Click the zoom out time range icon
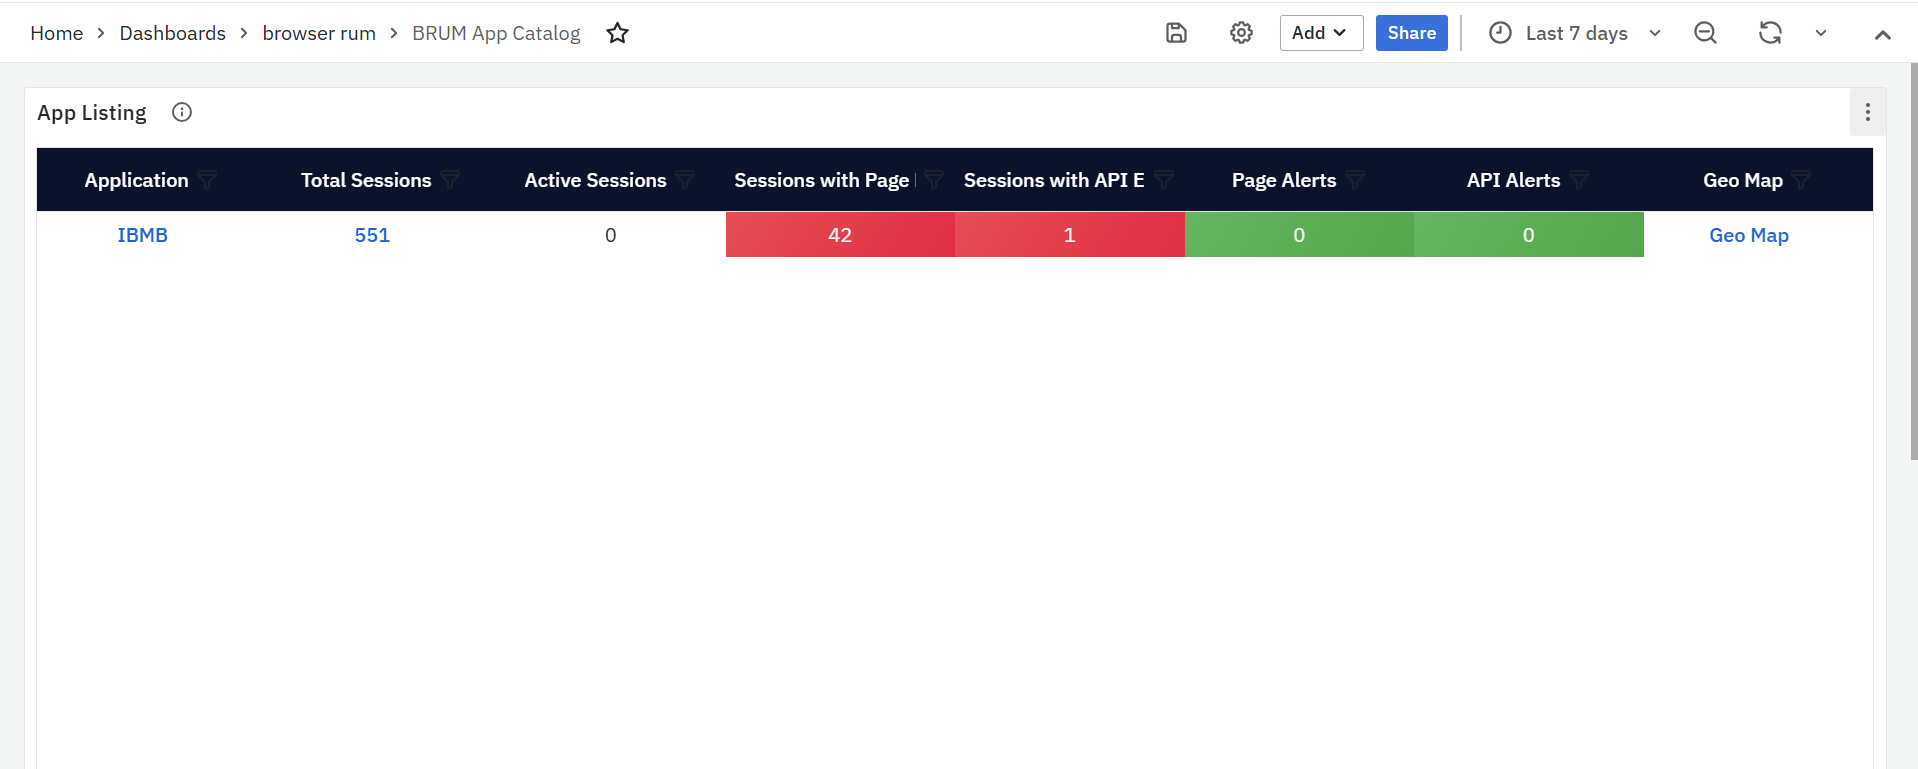This screenshot has width=1918, height=769. click(x=1705, y=33)
